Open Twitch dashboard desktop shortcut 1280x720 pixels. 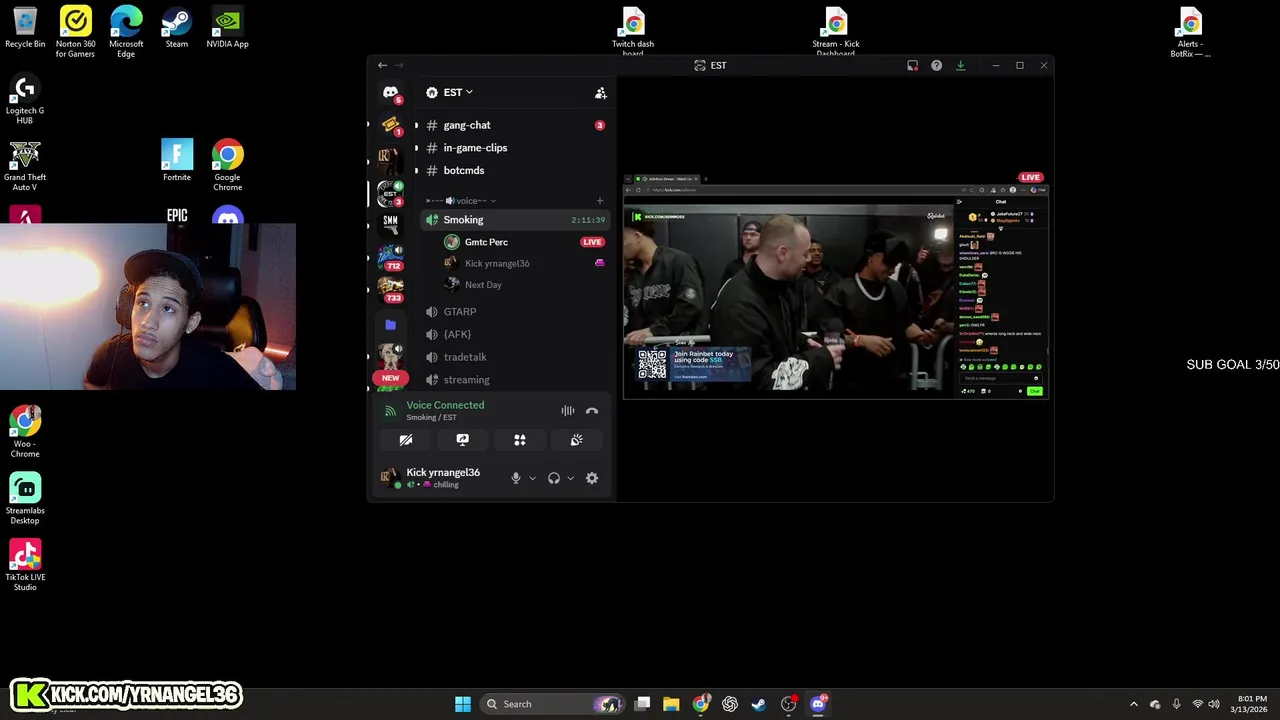[633, 31]
